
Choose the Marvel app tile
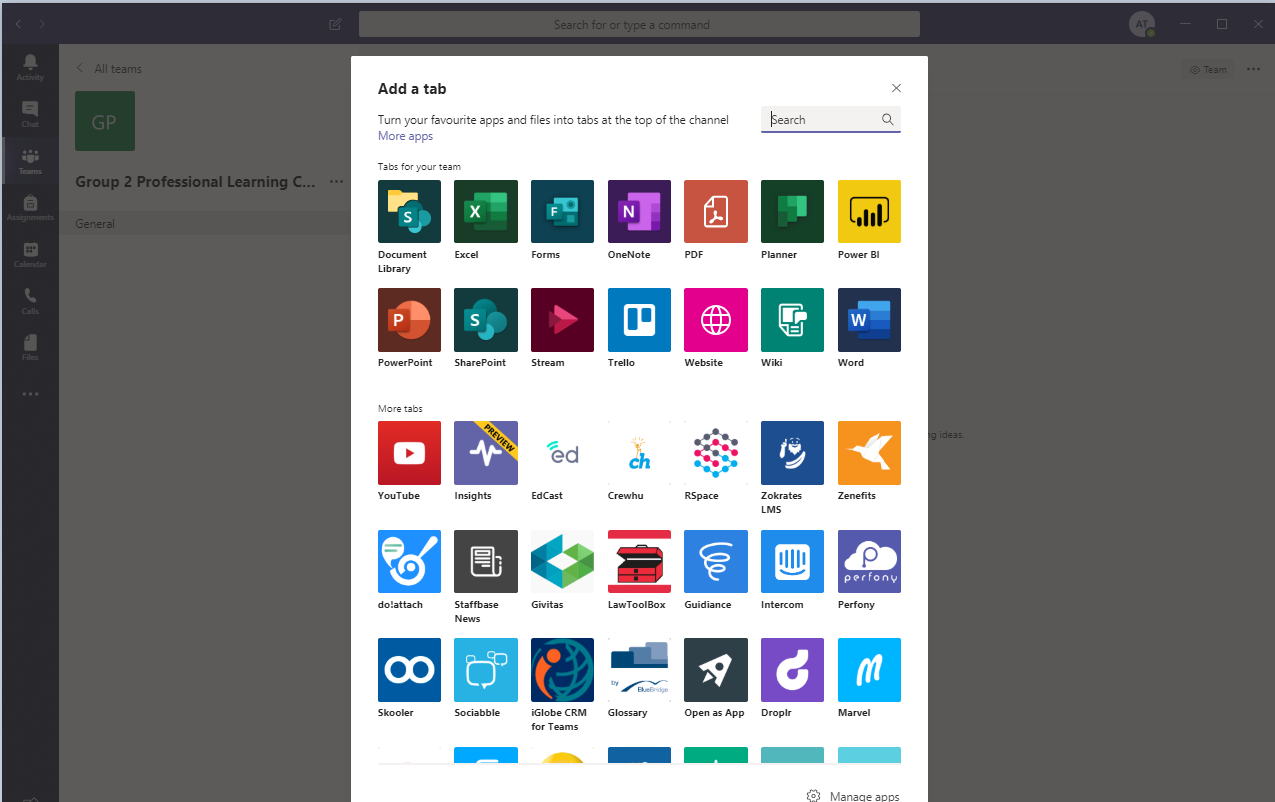[x=869, y=670]
